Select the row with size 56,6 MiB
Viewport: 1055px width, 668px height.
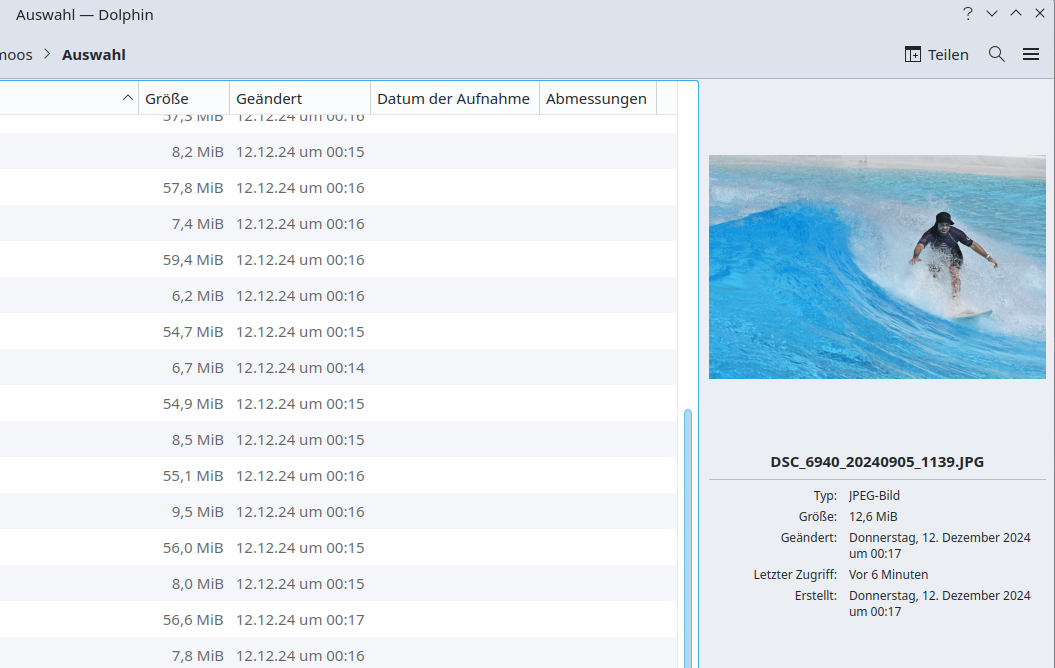coord(338,620)
